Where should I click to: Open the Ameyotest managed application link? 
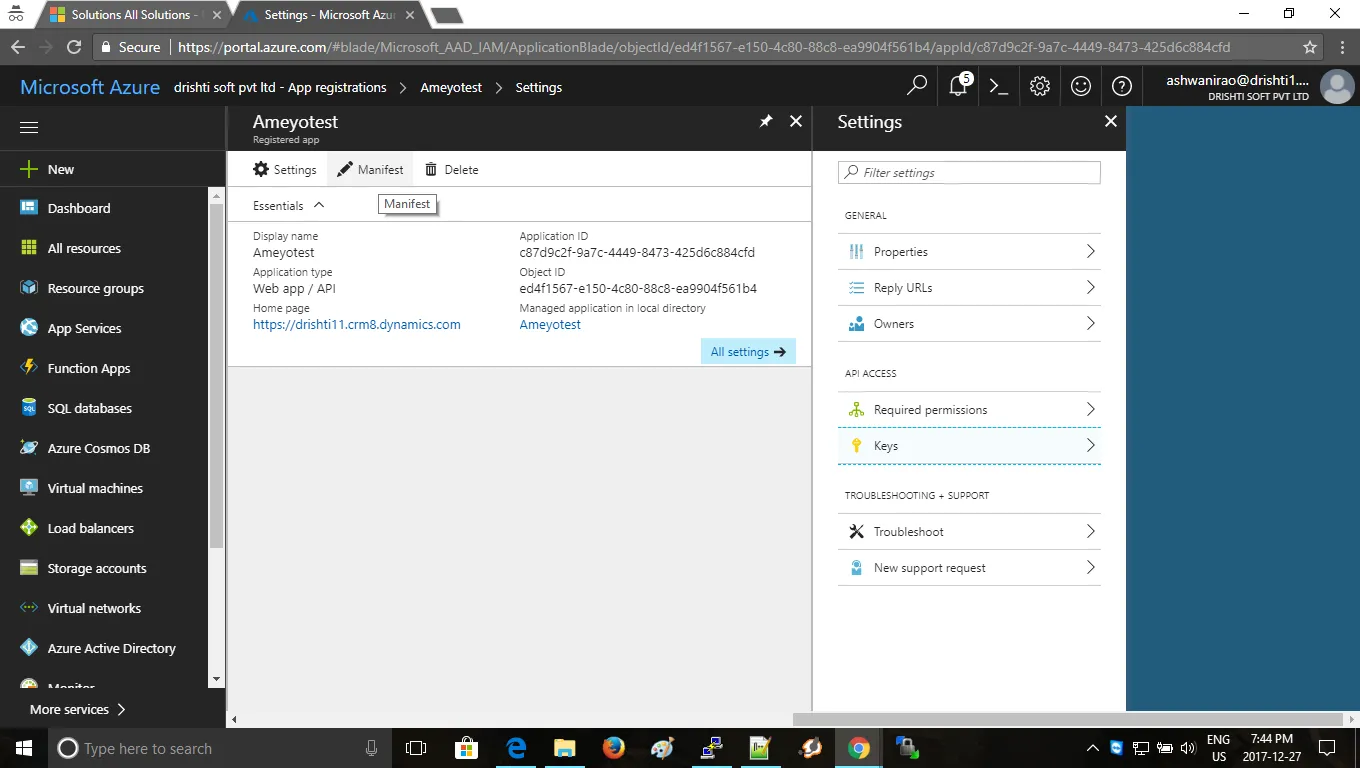click(x=550, y=325)
